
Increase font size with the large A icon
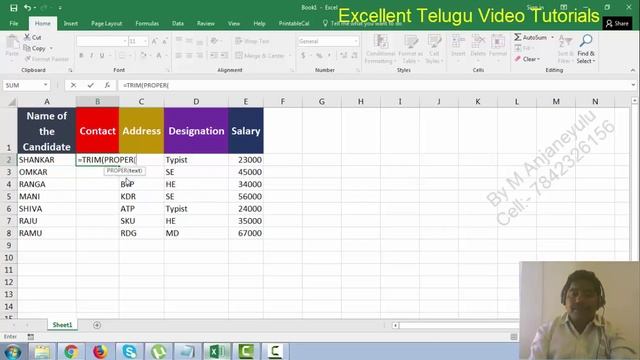click(x=154, y=41)
